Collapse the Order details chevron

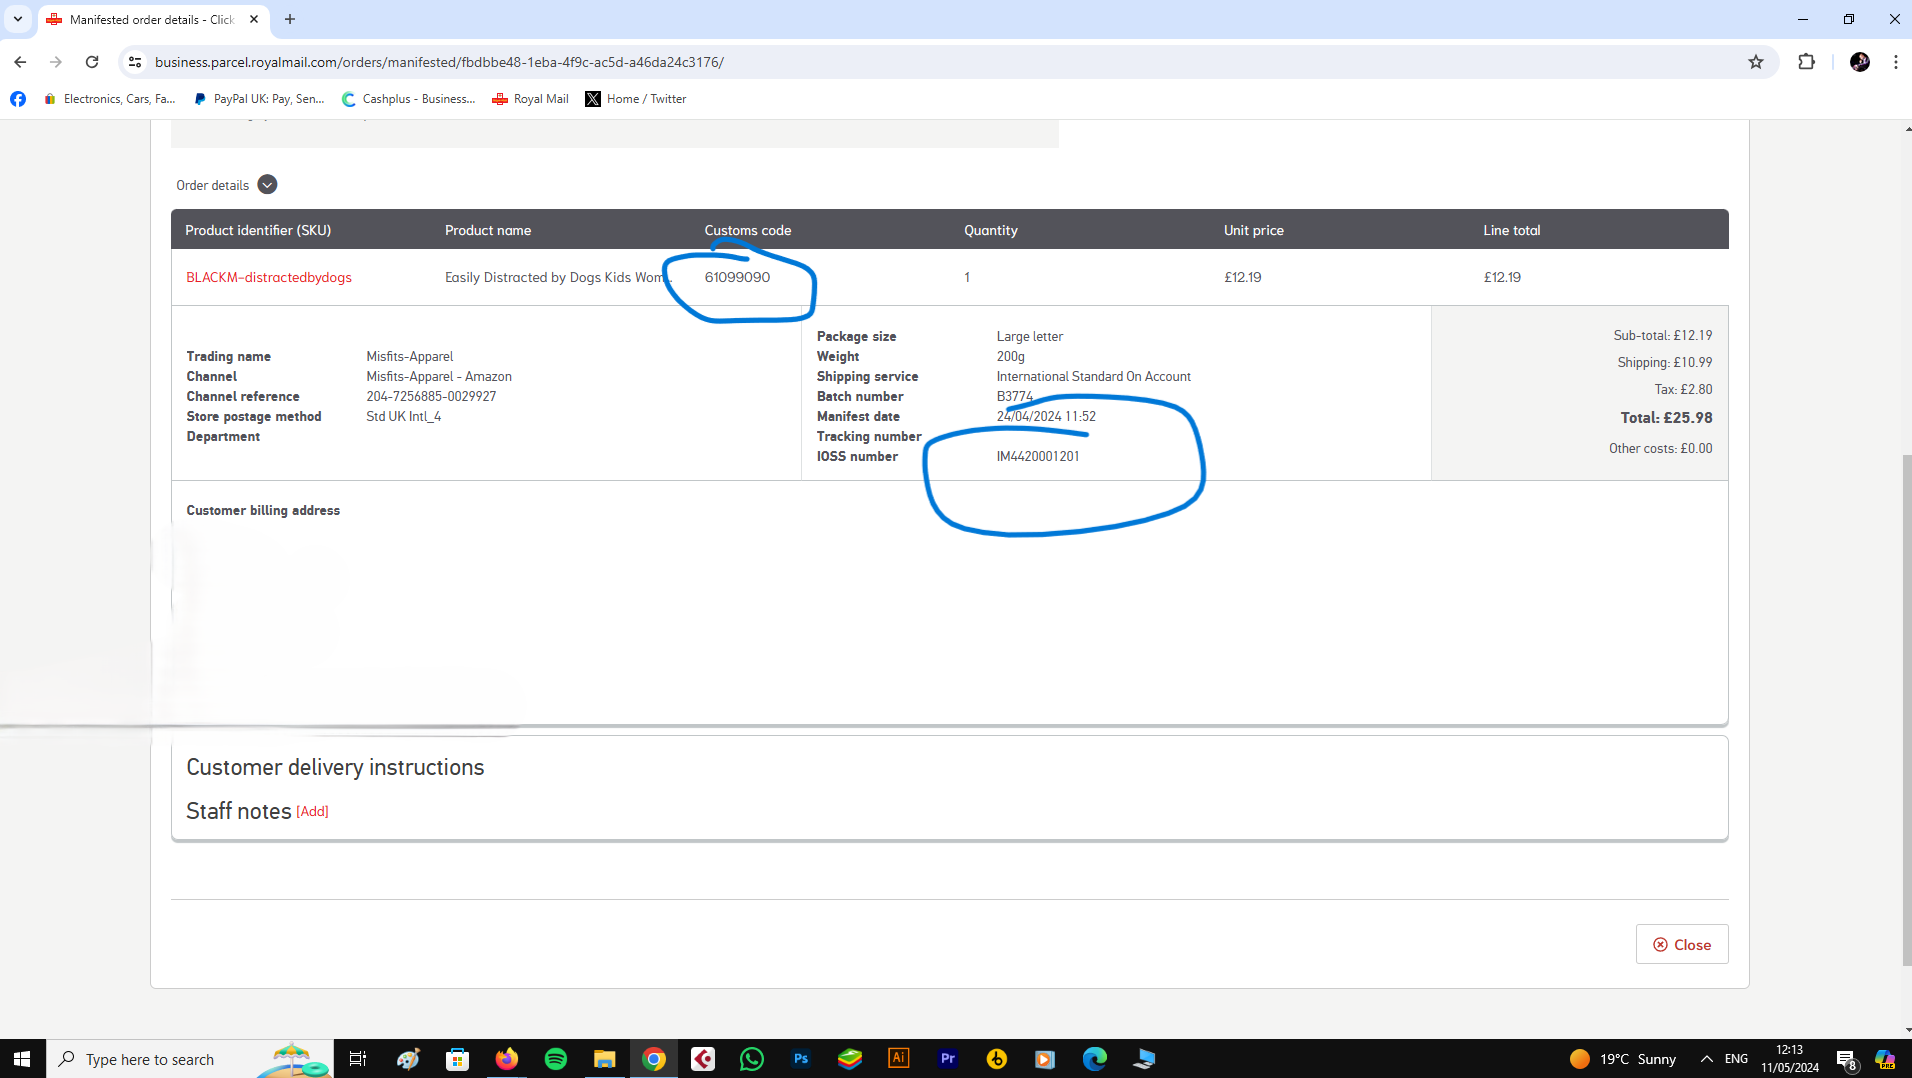click(x=267, y=185)
